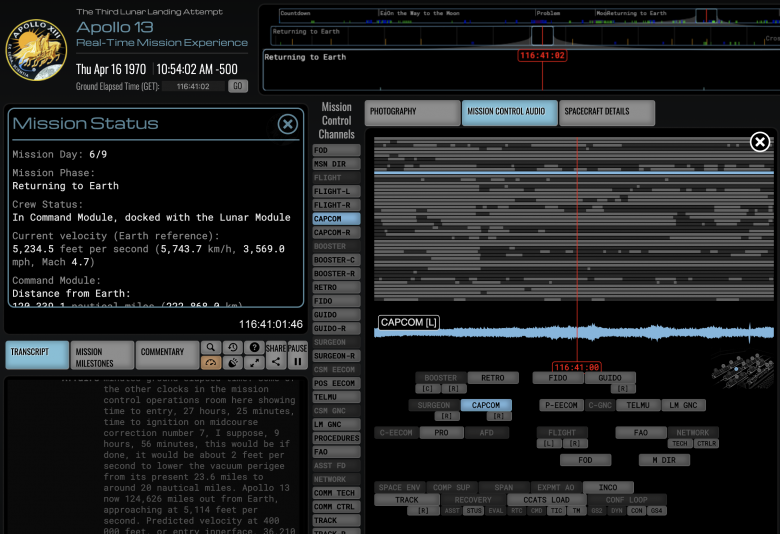Viewport: 780px width, 534px height.
Task: Click the history clock rewind icon
Action: (232, 347)
